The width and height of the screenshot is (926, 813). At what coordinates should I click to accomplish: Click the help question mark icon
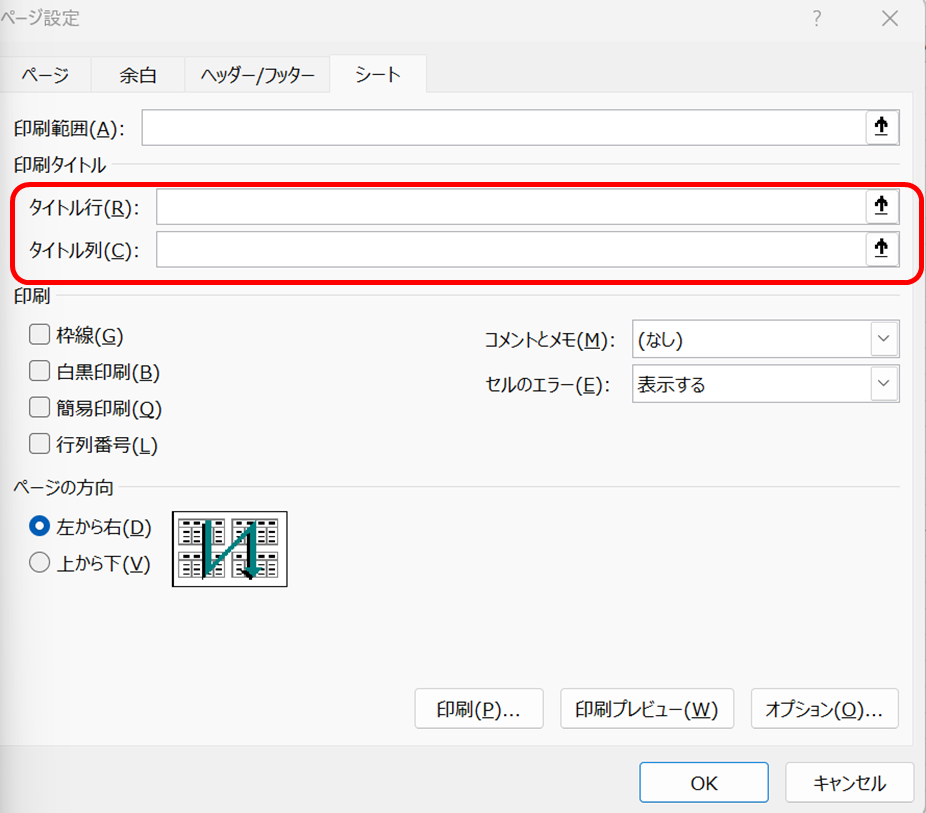pos(817,18)
